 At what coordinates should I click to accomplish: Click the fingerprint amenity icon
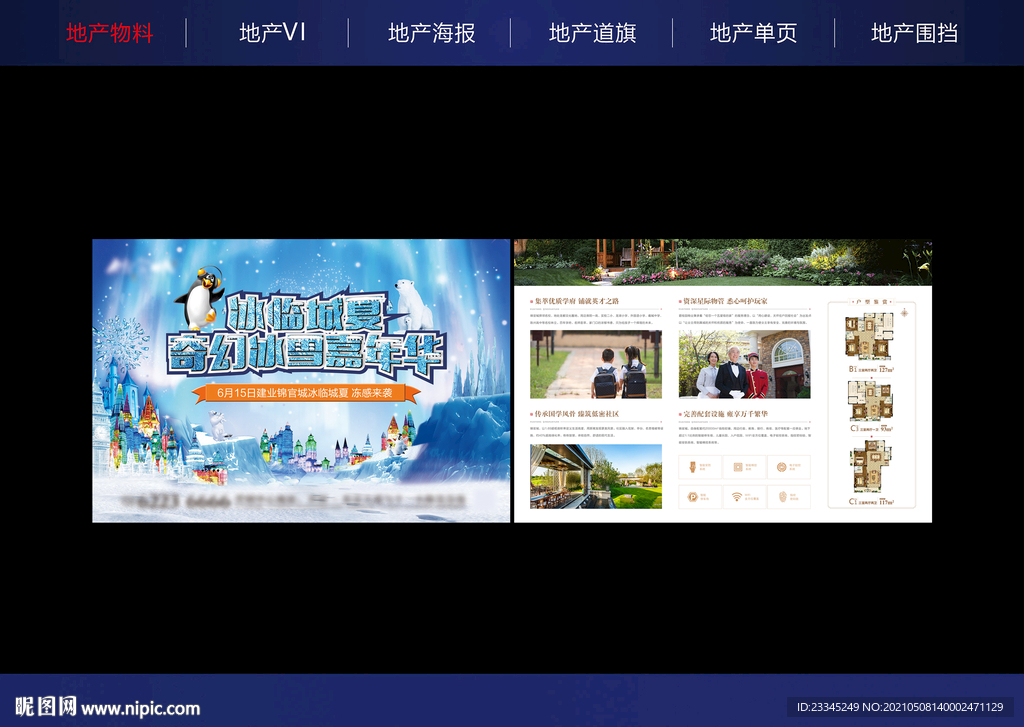pyautogui.click(x=782, y=497)
